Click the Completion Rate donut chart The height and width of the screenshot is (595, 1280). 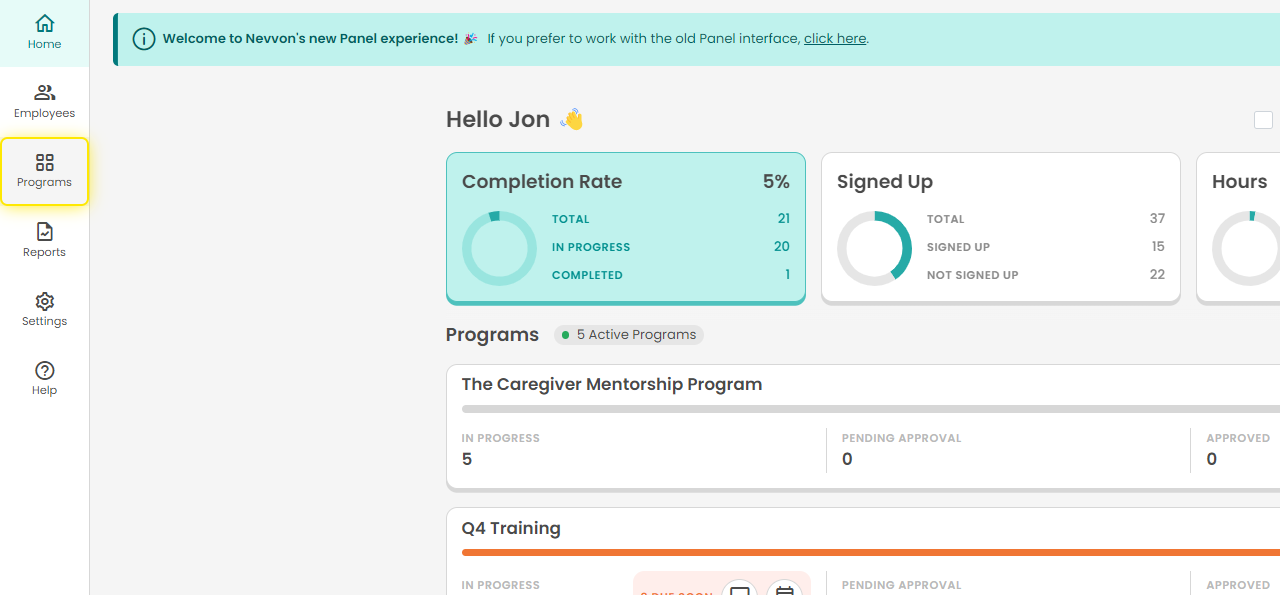[499, 248]
